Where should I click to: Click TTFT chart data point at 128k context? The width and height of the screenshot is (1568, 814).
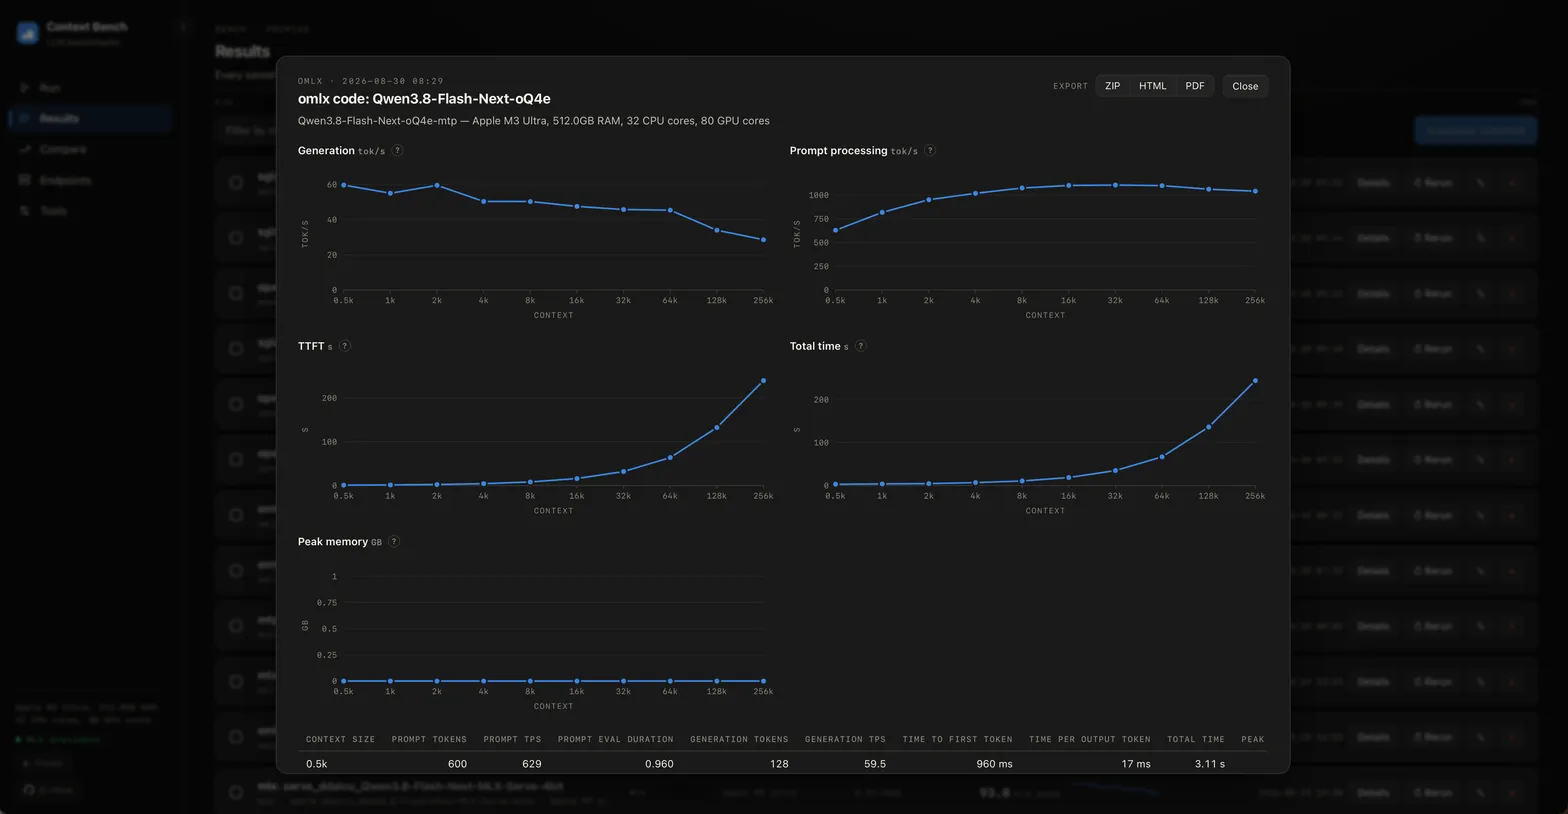[716, 427]
